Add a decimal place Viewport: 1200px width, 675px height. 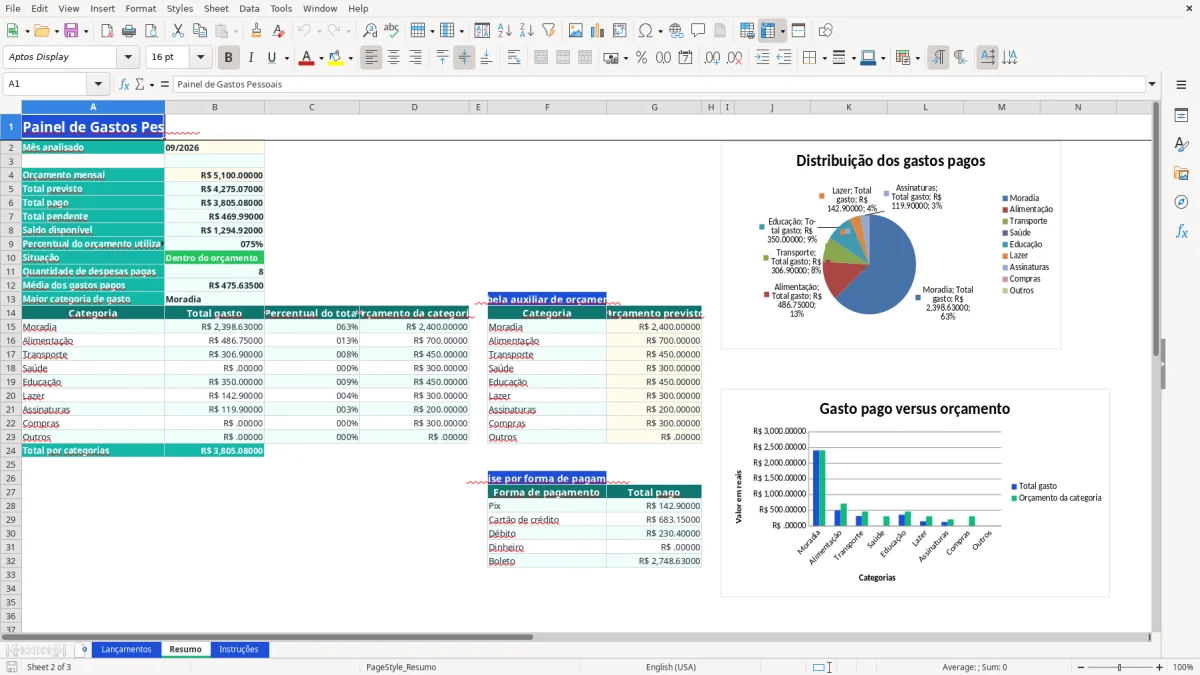[712, 58]
